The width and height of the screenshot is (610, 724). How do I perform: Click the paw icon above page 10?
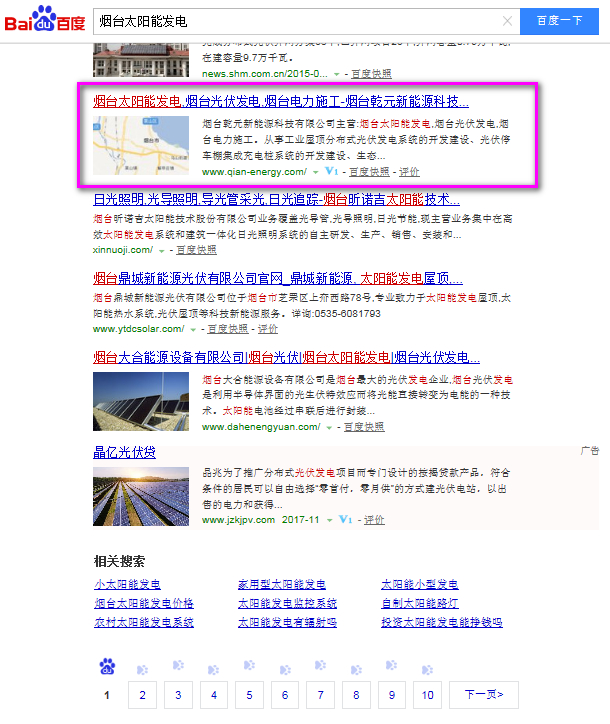(x=428, y=666)
